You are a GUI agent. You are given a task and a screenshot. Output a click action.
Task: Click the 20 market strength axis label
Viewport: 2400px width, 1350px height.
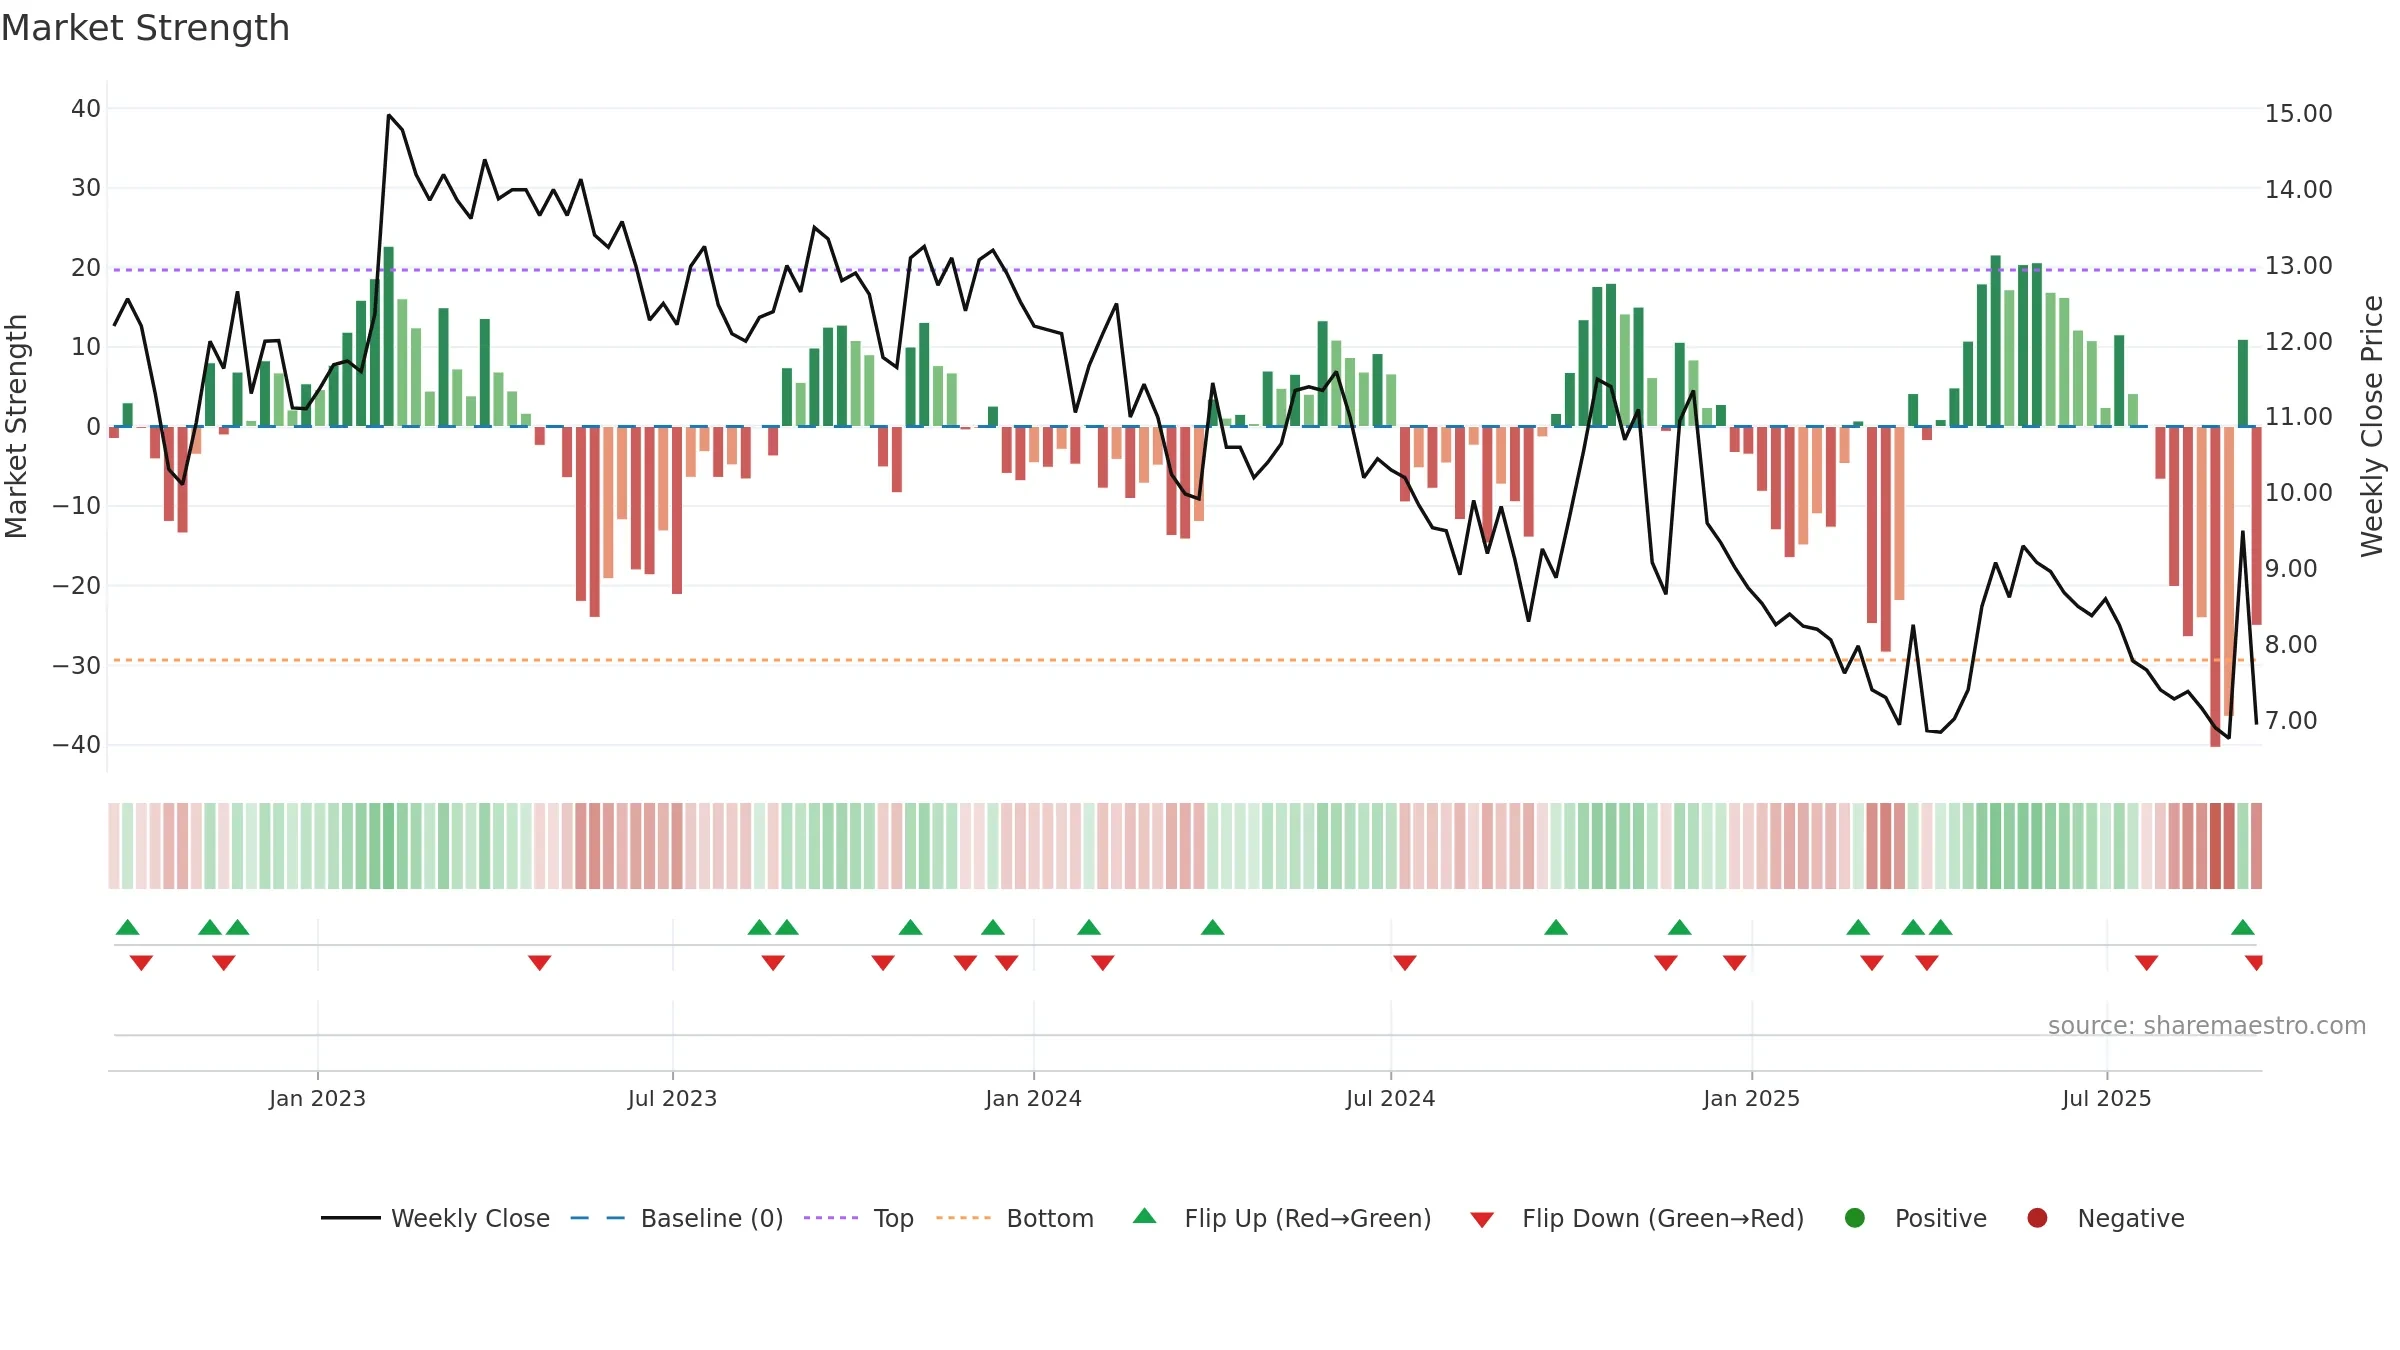(86, 268)
